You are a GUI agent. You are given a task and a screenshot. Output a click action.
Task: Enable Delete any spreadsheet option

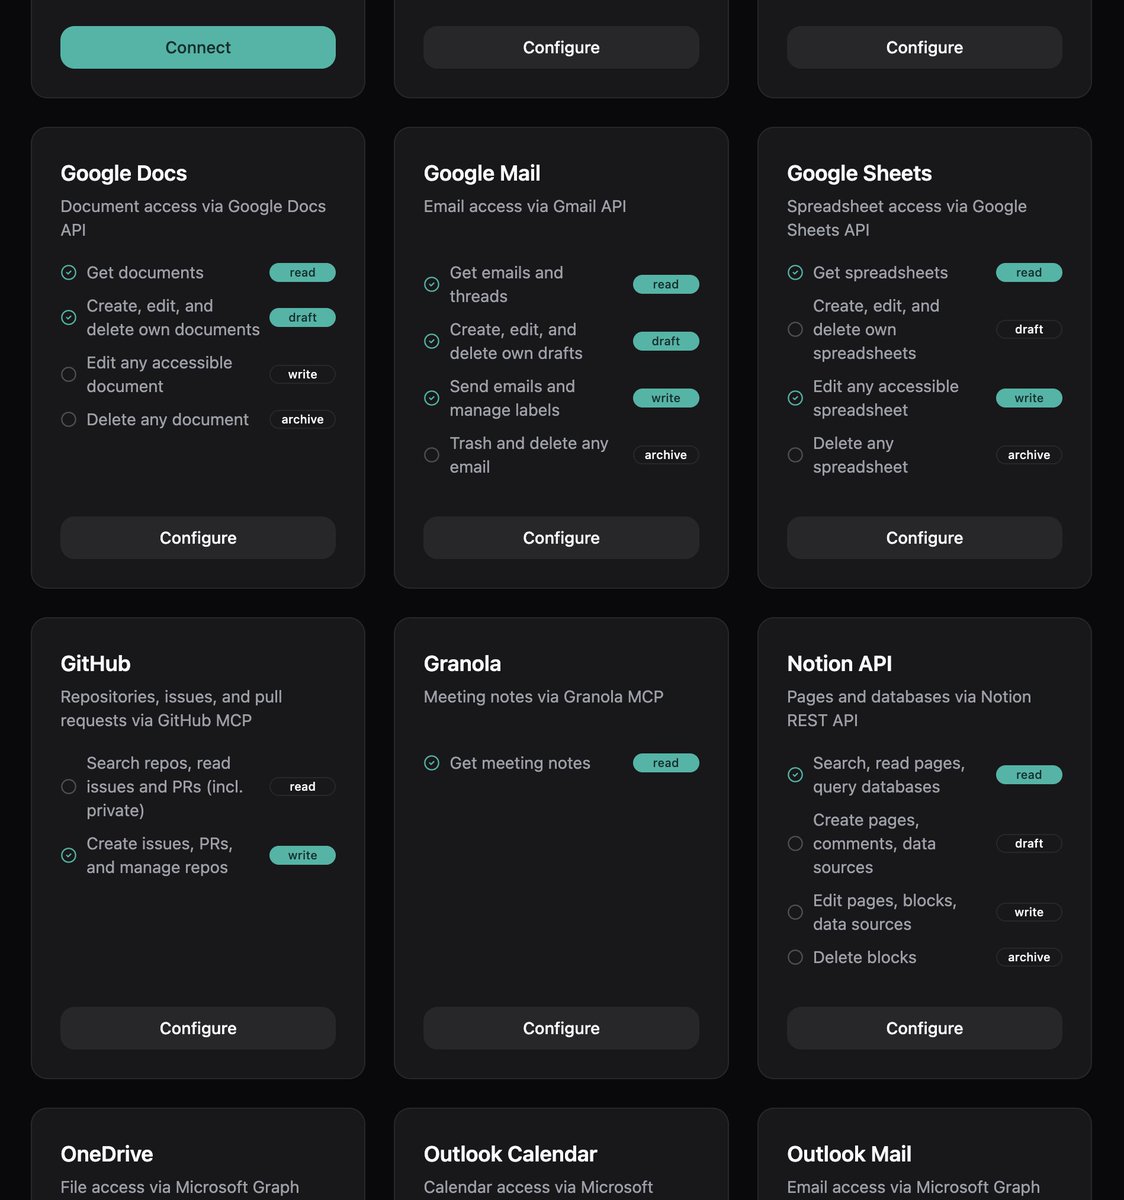pos(795,455)
